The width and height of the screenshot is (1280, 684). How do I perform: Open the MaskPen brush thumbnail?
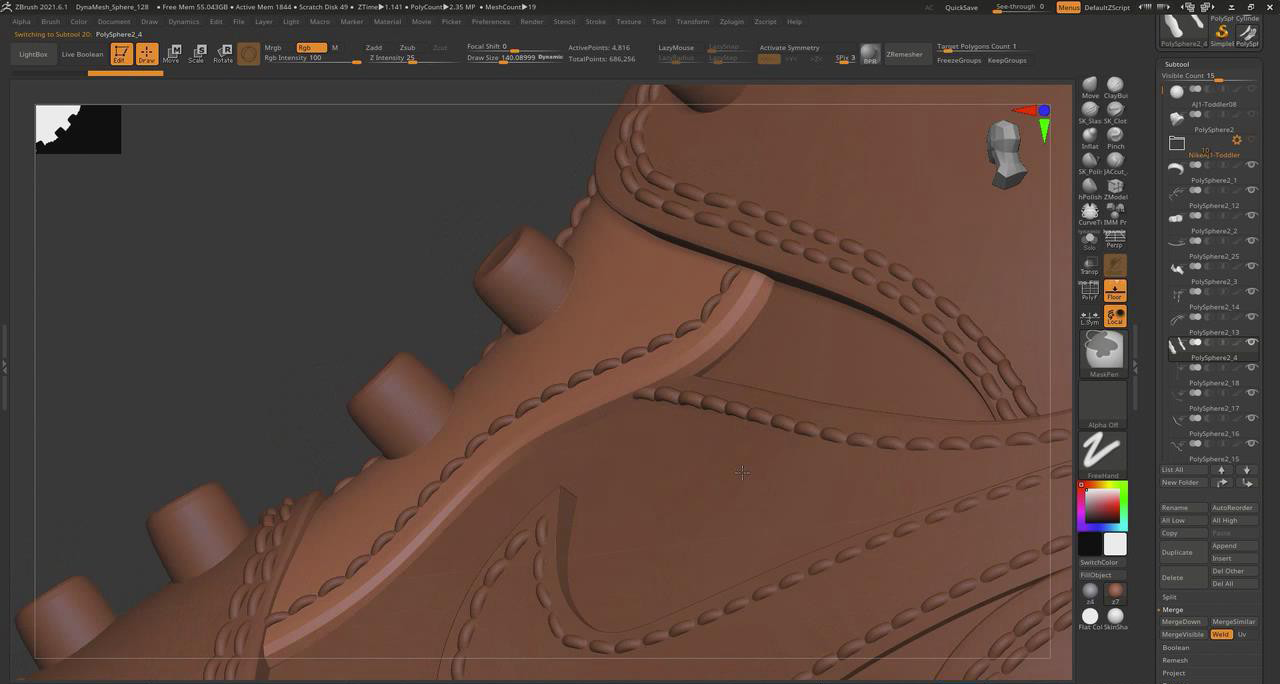click(x=1103, y=354)
